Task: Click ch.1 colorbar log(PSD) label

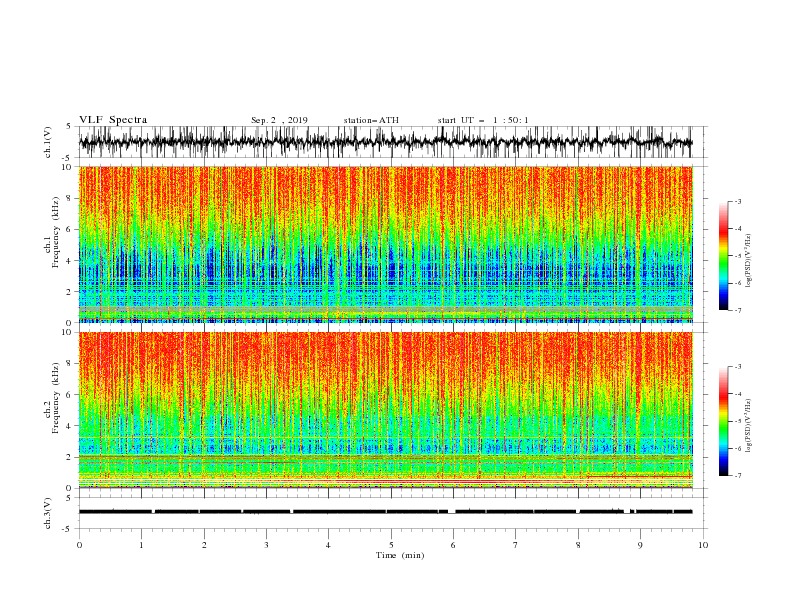Action: (x=749, y=261)
